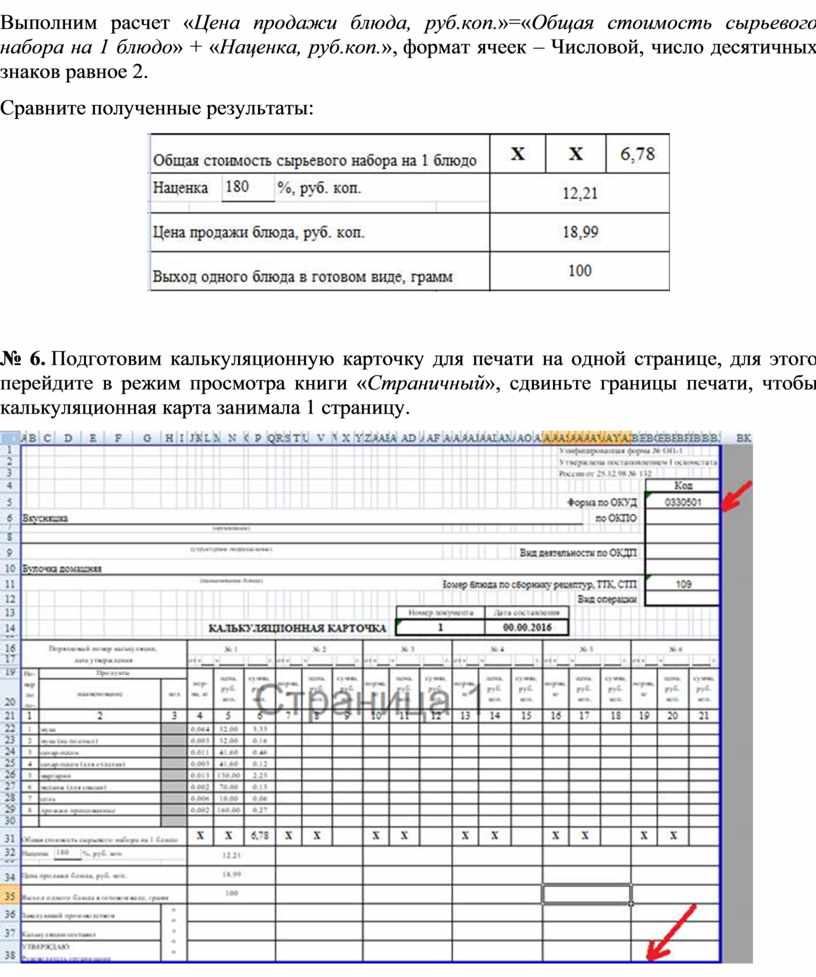Click organization name cell 'Вкусняшка'

pos(45,518)
